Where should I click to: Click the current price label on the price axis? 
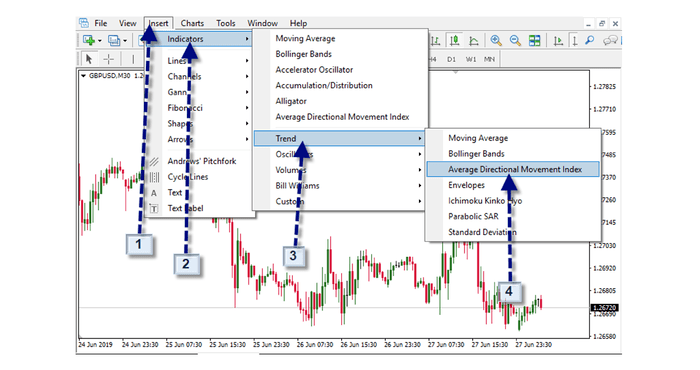tap(604, 308)
